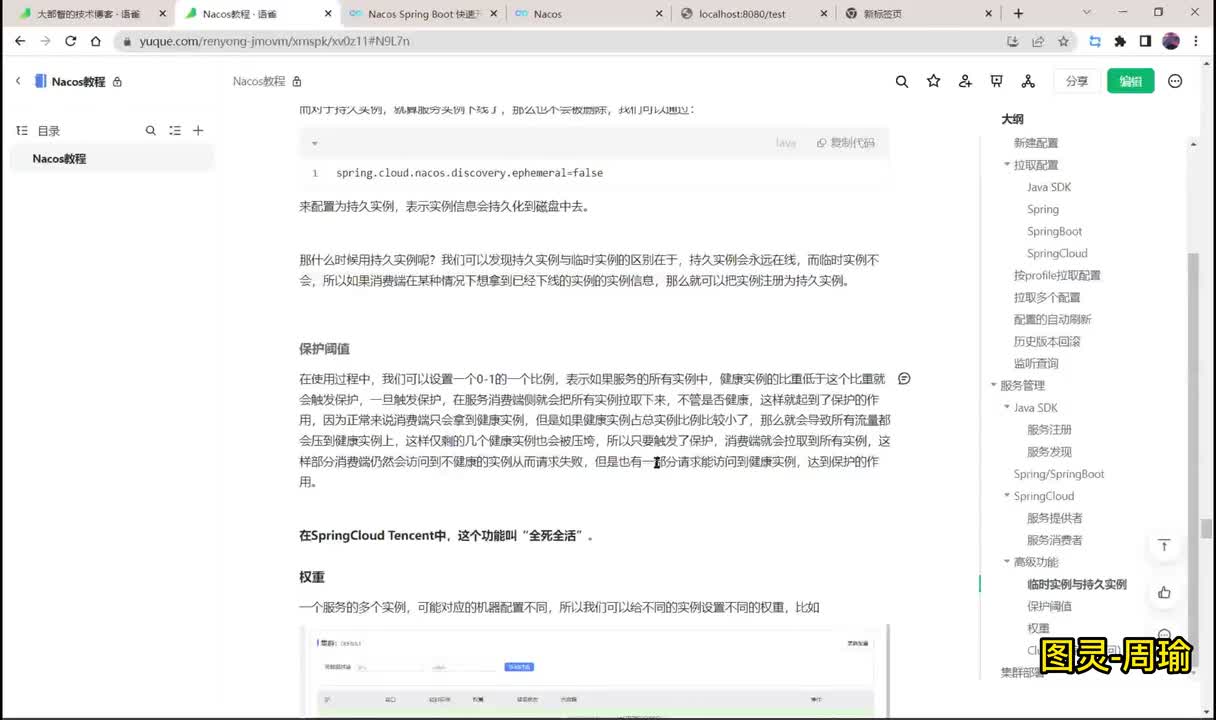
Task: Click the 大纲 outline heading
Action: (x=1012, y=119)
